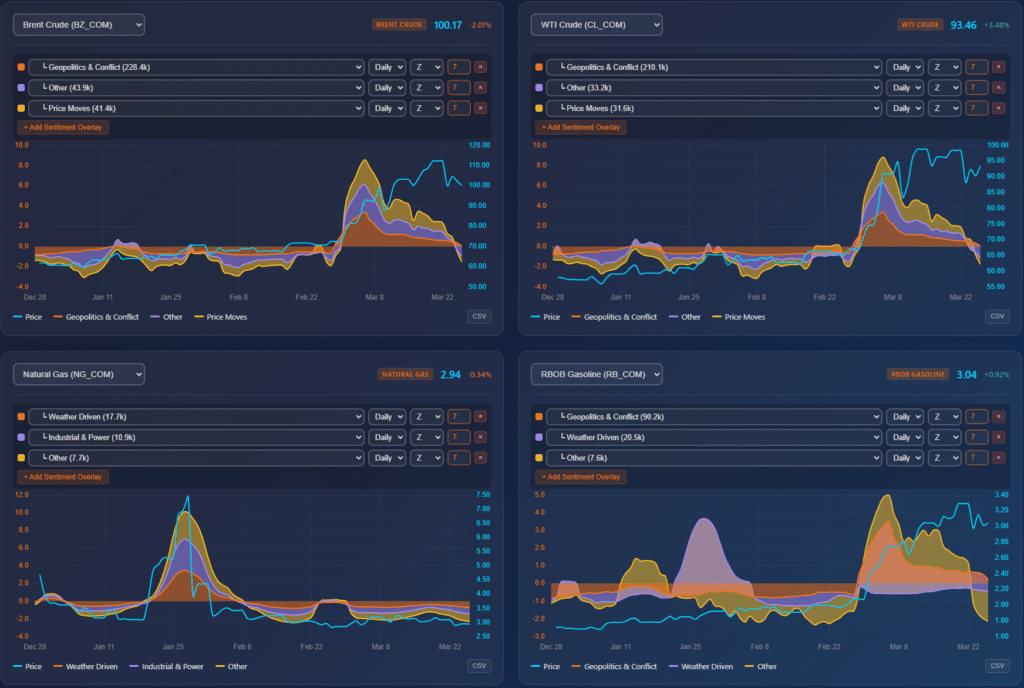Open the Geopolitics & Conflict (228.4k) category dropdown
The height and width of the screenshot is (688, 1024).
click(x=197, y=67)
